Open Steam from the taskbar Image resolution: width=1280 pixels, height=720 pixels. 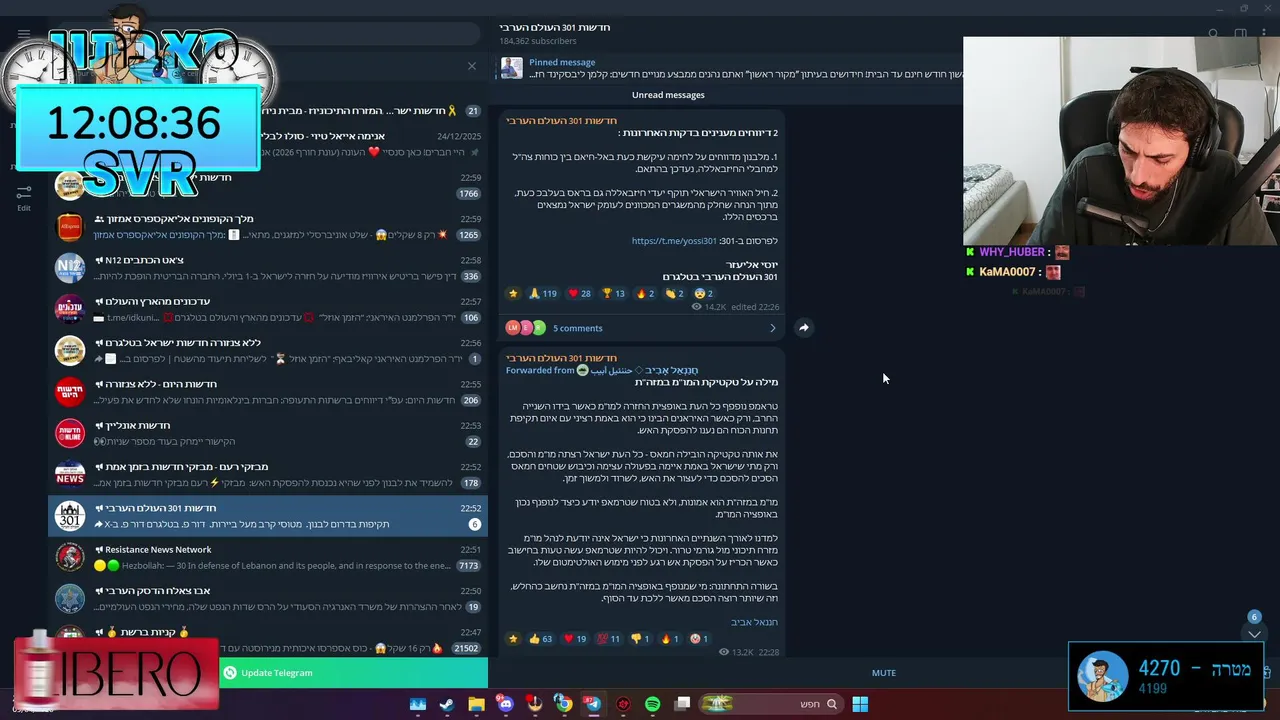tap(447, 704)
